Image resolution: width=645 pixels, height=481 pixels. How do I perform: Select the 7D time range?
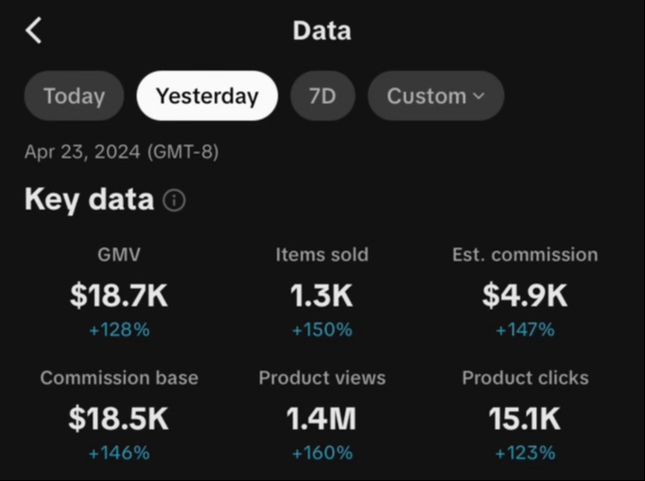(322, 96)
